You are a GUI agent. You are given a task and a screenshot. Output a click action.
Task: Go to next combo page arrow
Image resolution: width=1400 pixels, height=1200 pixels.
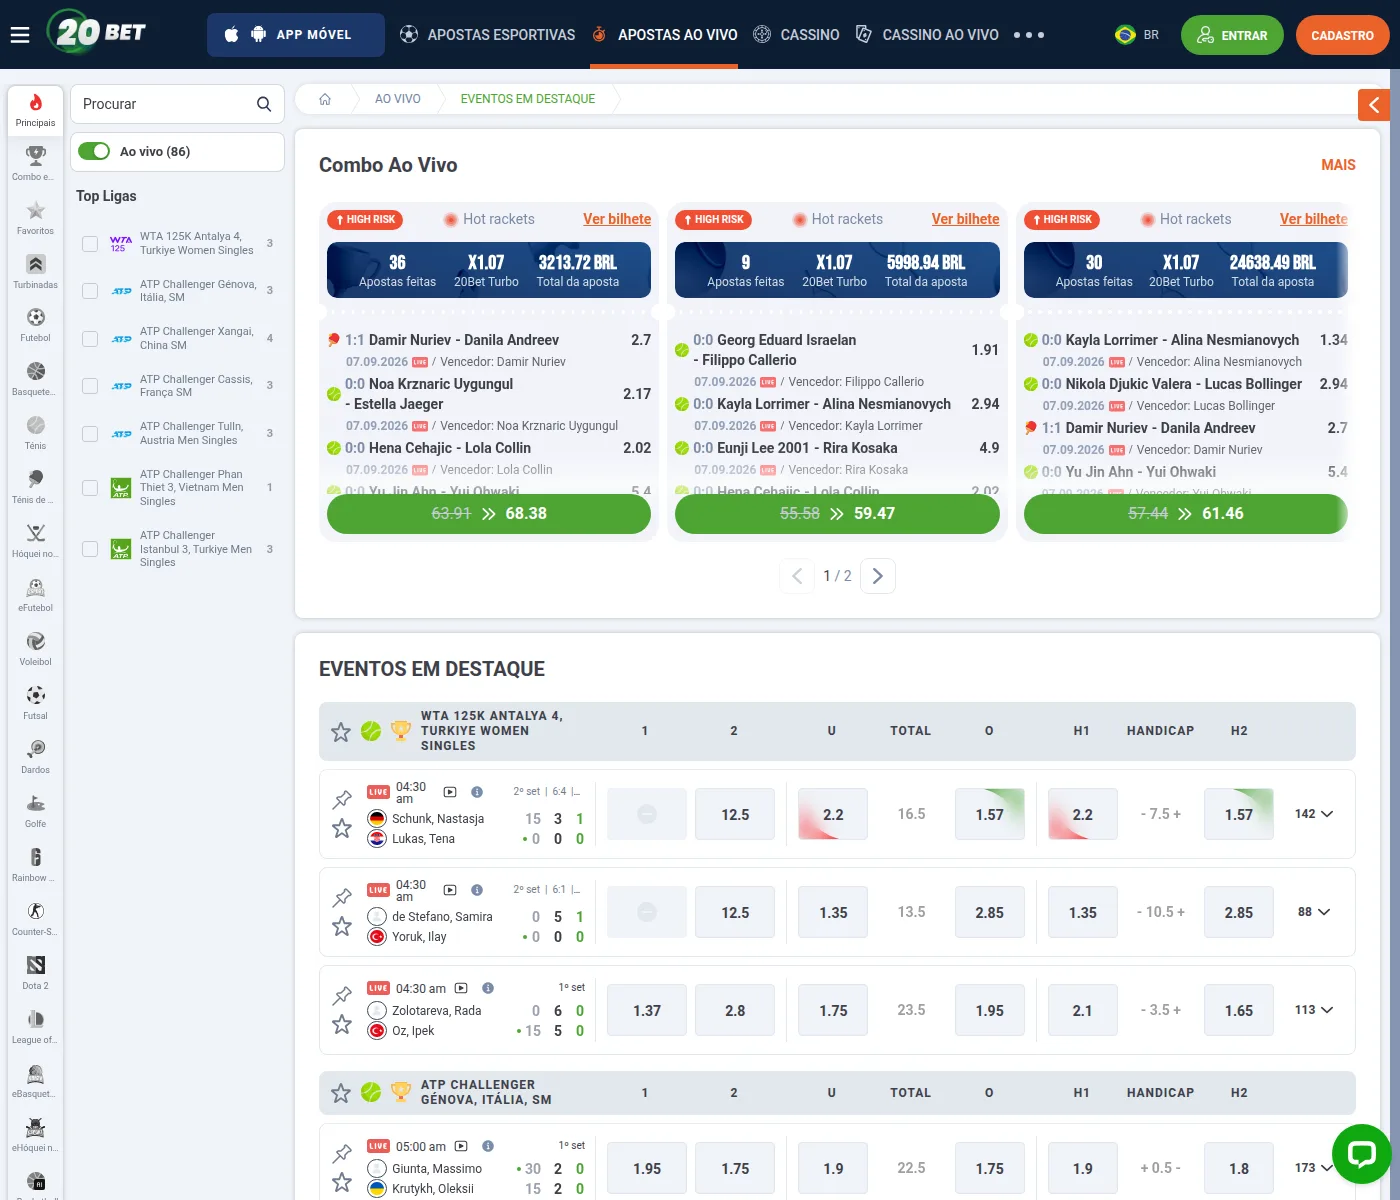pos(877,576)
